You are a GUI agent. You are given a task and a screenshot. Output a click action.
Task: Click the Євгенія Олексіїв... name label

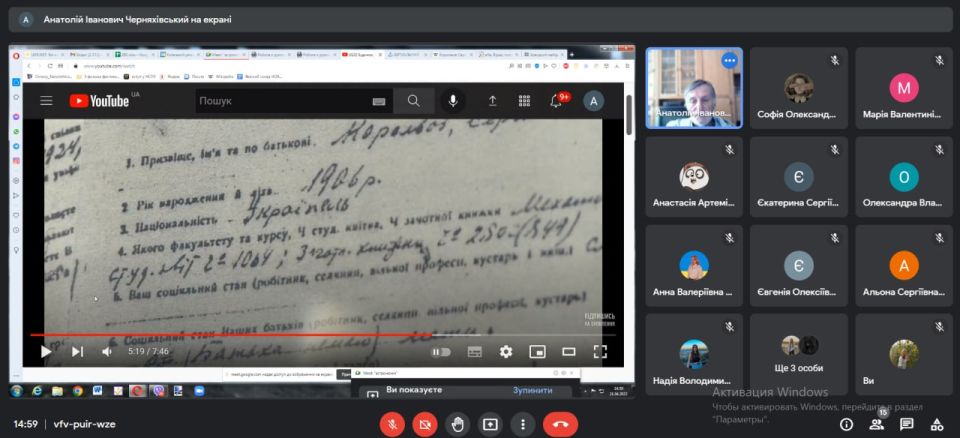coord(797,292)
